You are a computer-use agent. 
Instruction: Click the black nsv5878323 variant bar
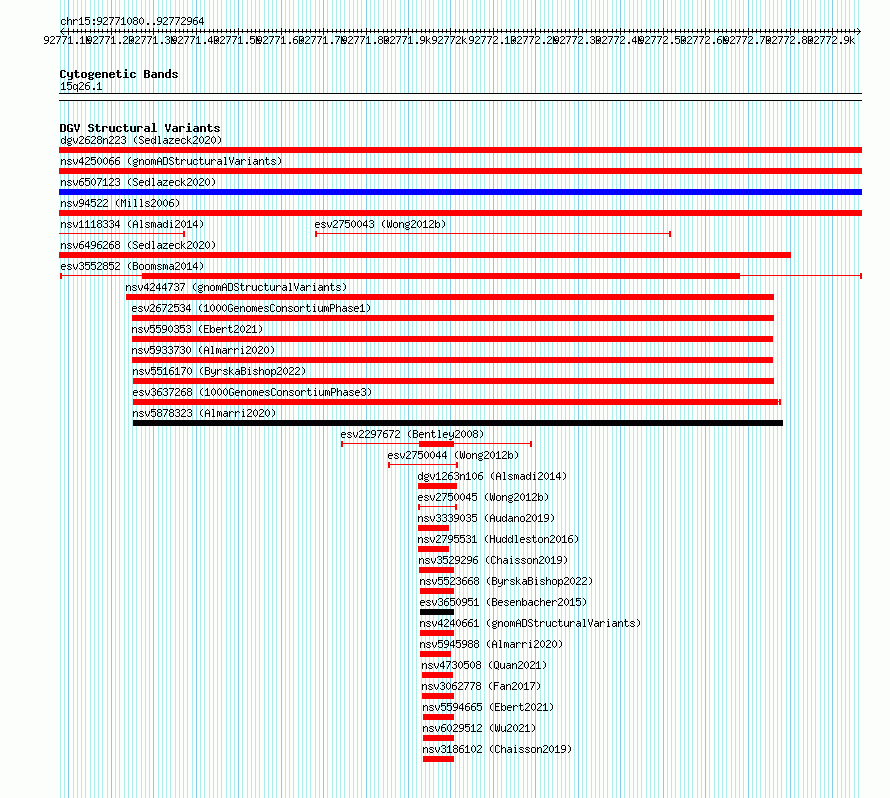458,423
